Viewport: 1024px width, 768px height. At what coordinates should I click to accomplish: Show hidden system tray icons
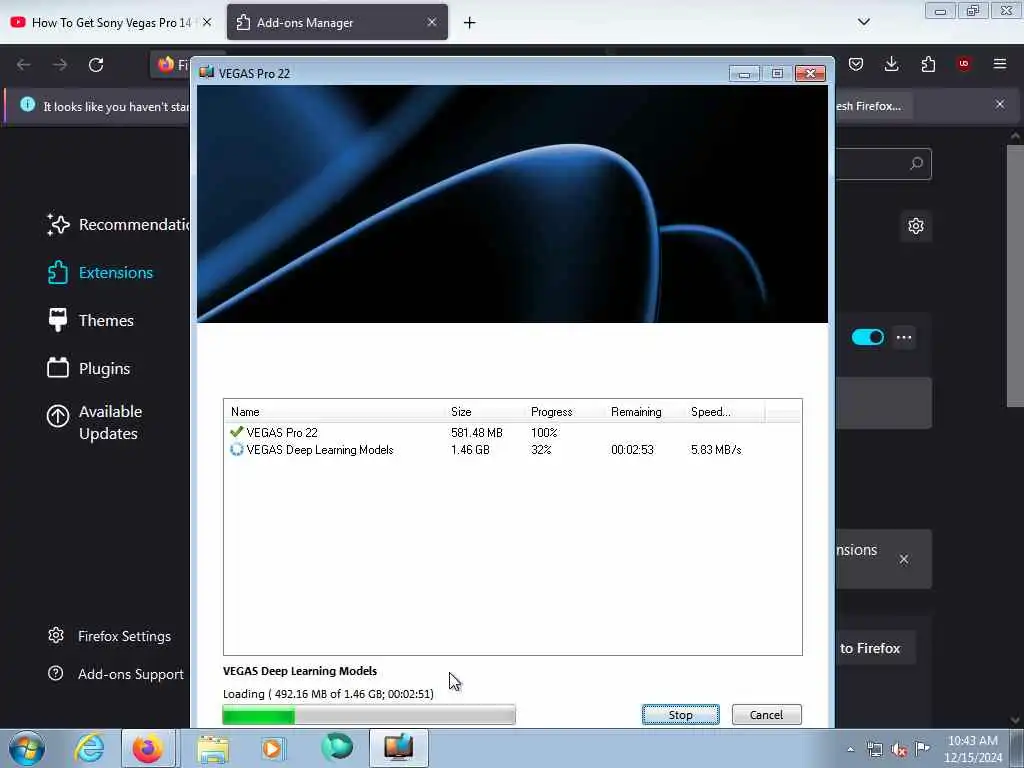click(x=850, y=749)
